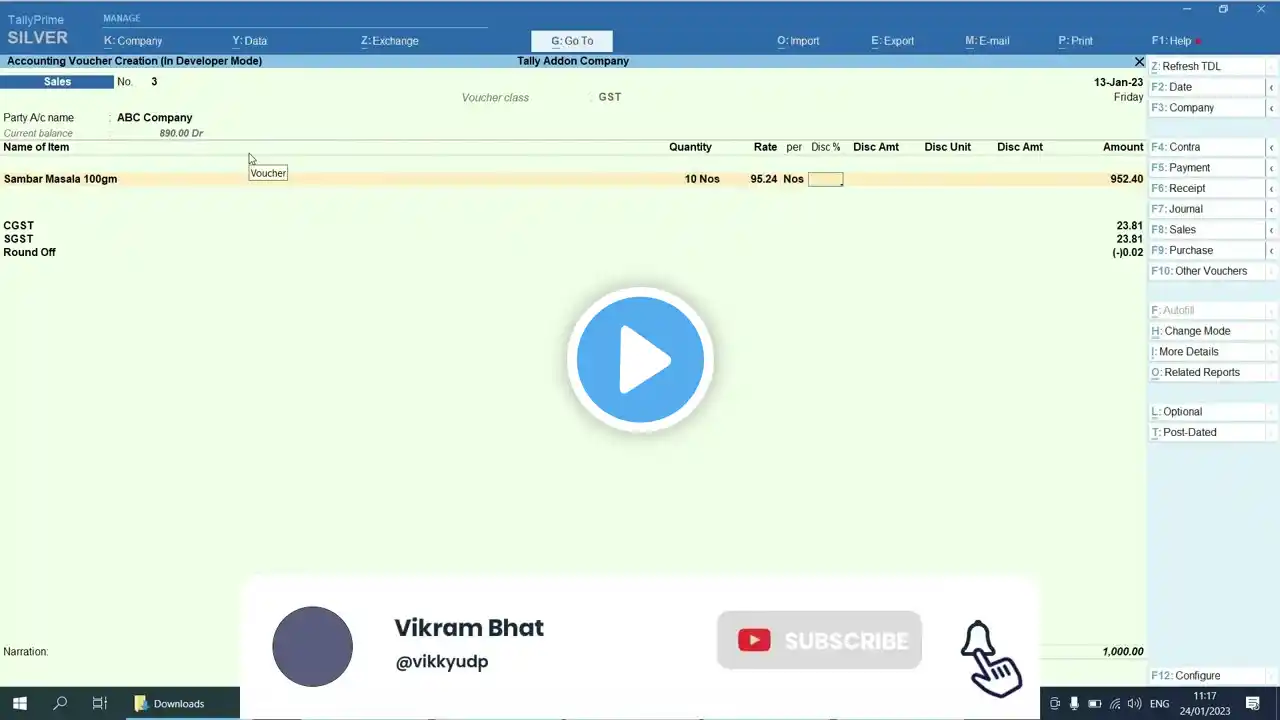Open Windows Start menu icon
Screen dimensions: 1280x720
[19, 703]
